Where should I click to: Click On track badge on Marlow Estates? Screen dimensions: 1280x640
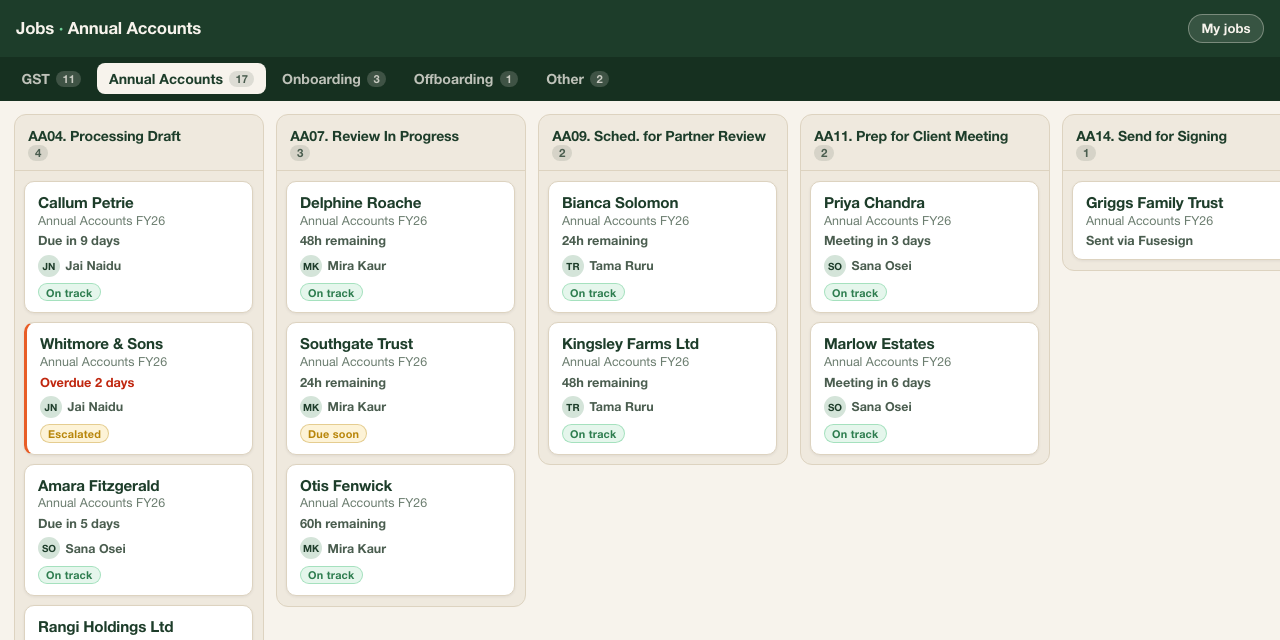(855, 434)
